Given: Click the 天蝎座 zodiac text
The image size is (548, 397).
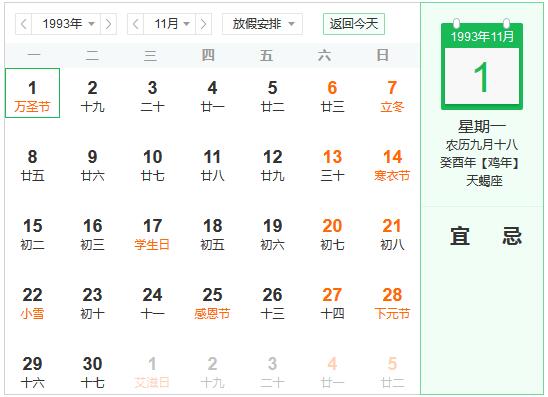Looking at the screenshot, I should click(484, 181).
